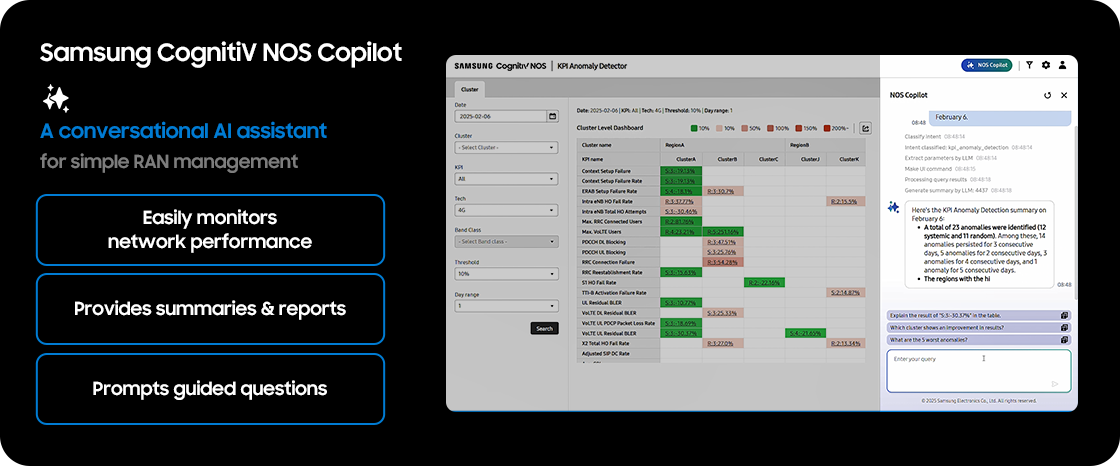Click ClusterA cell for Context Setup Failure Rate
The height and width of the screenshot is (466, 1120).
(681, 181)
